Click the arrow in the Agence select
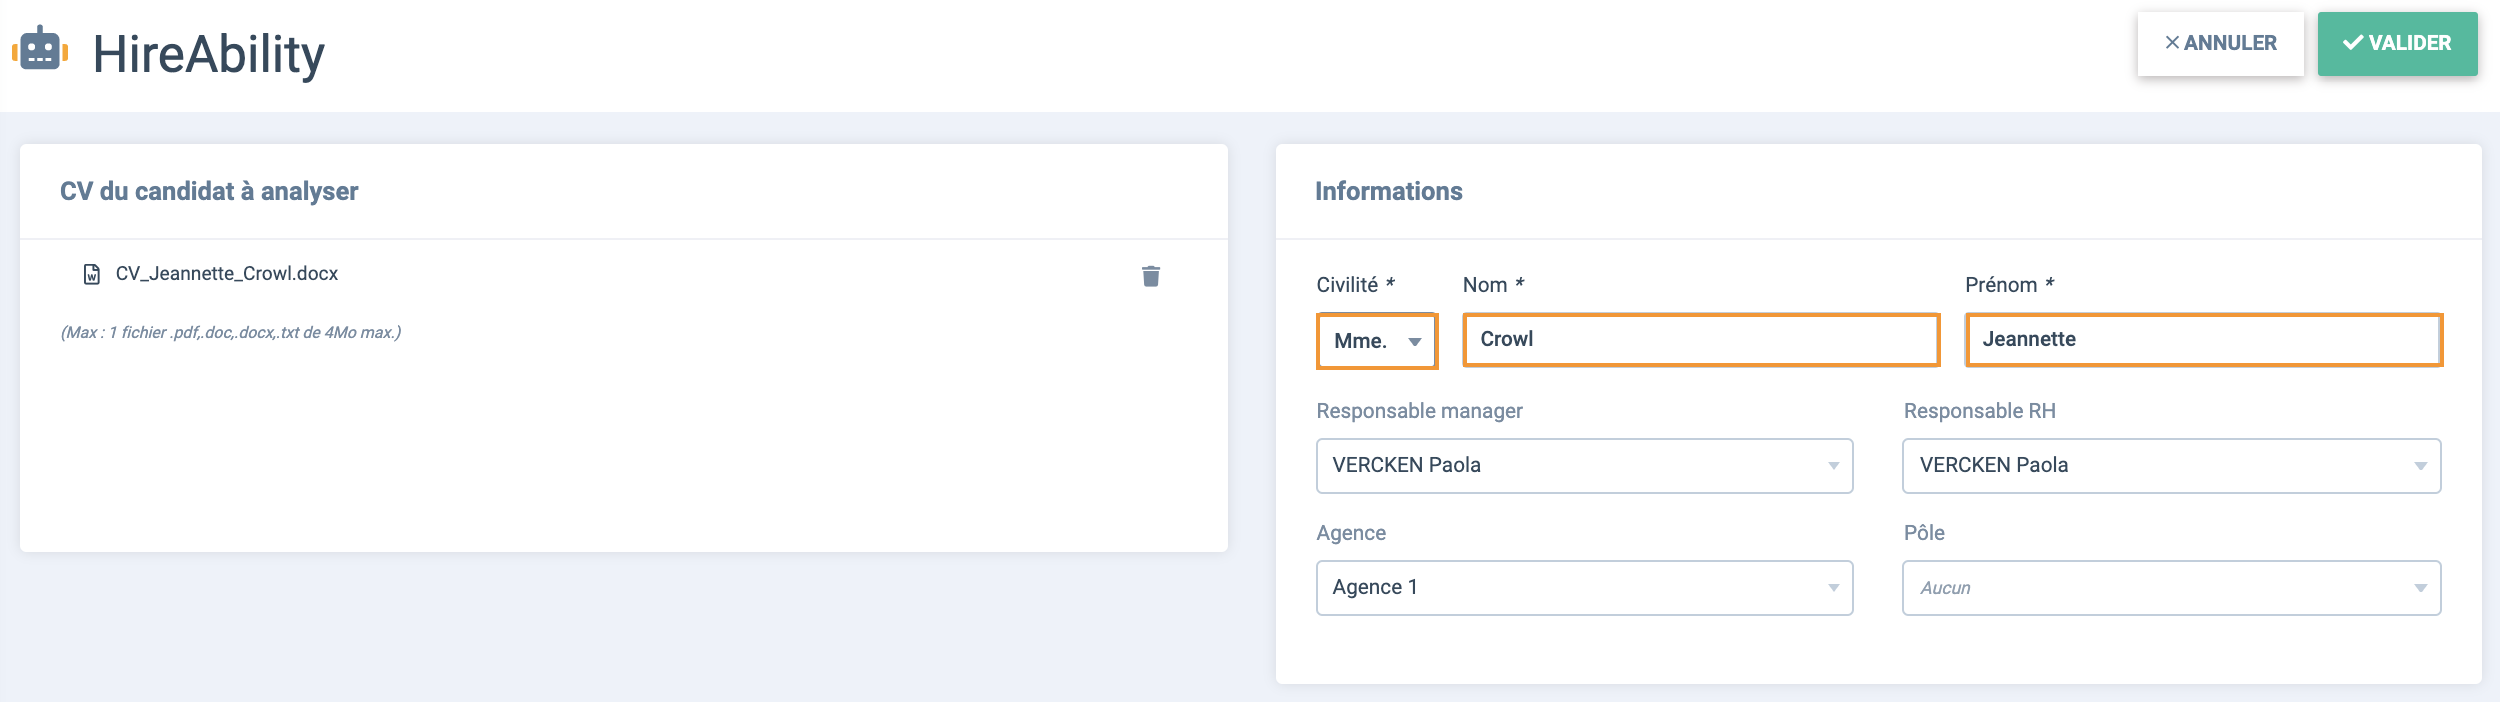The height and width of the screenshot is (702, 2500). tap(1834, 588)
